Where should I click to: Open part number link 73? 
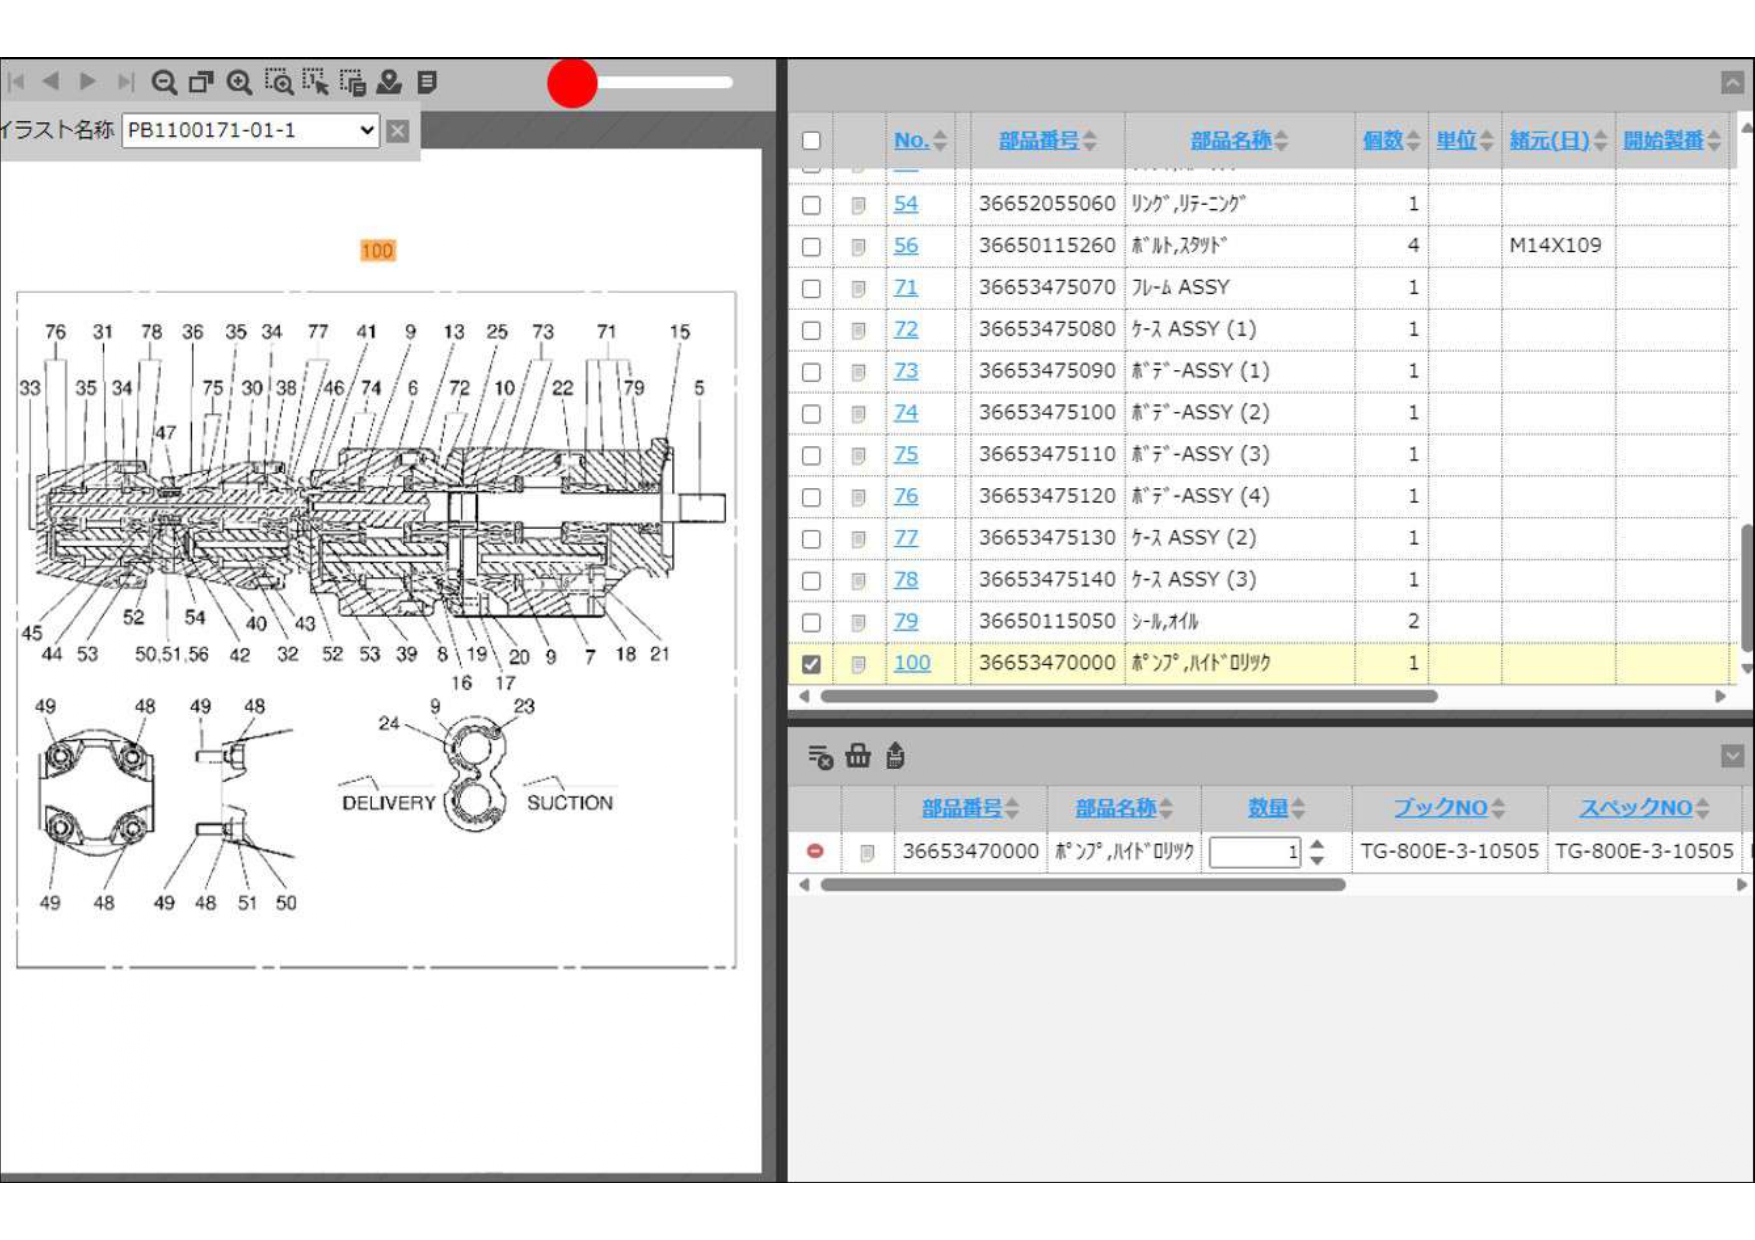click(905, 371)
